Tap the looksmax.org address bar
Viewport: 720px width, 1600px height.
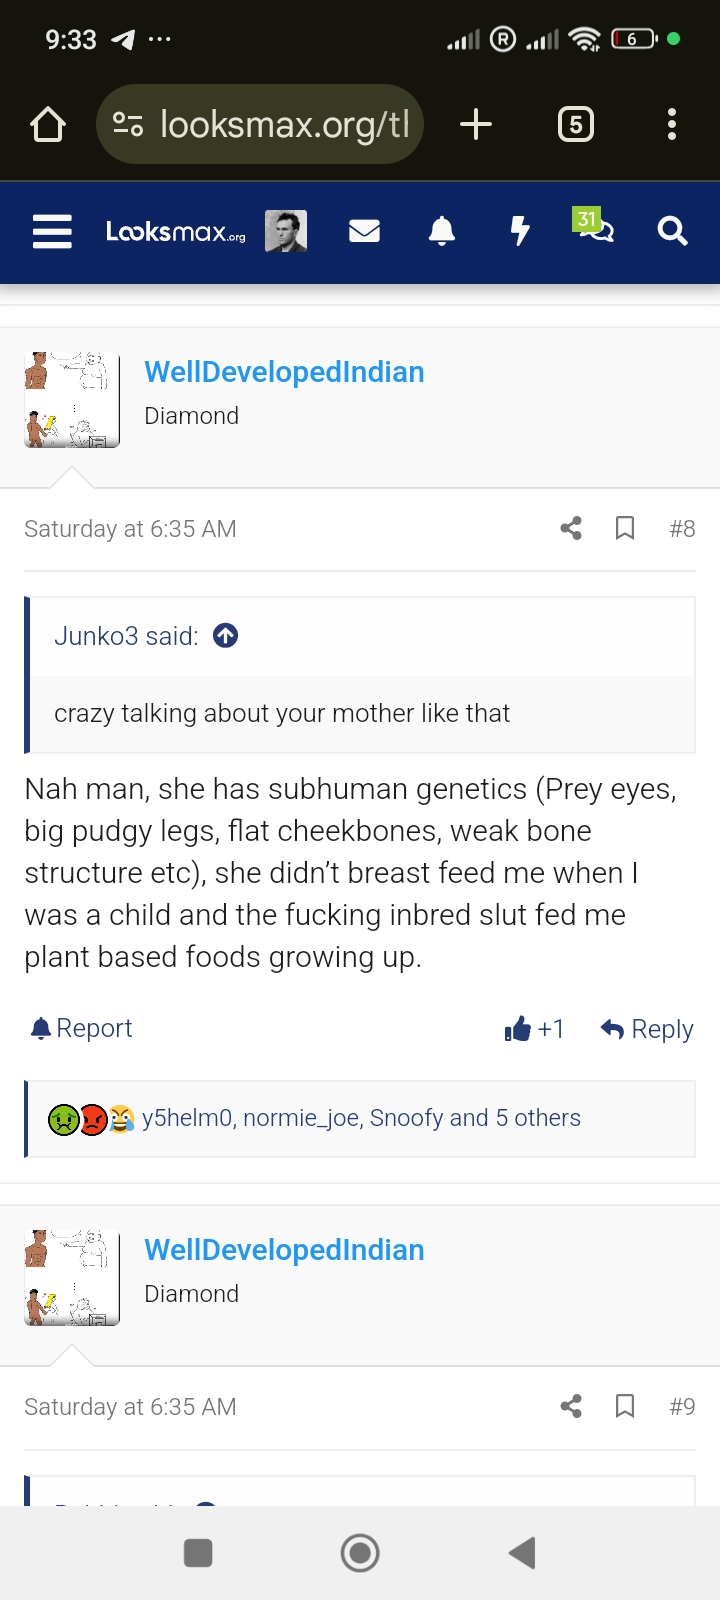(260, 125)
